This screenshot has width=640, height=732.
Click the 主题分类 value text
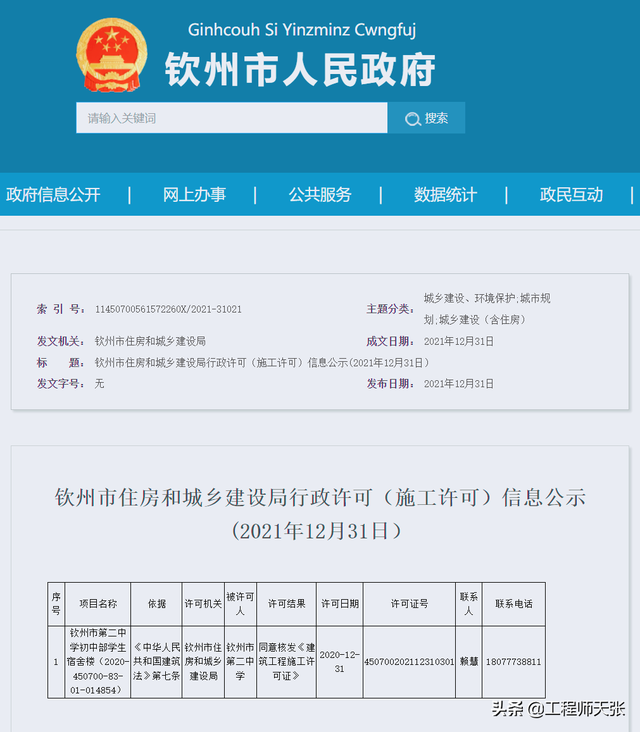tap(487, 309)
